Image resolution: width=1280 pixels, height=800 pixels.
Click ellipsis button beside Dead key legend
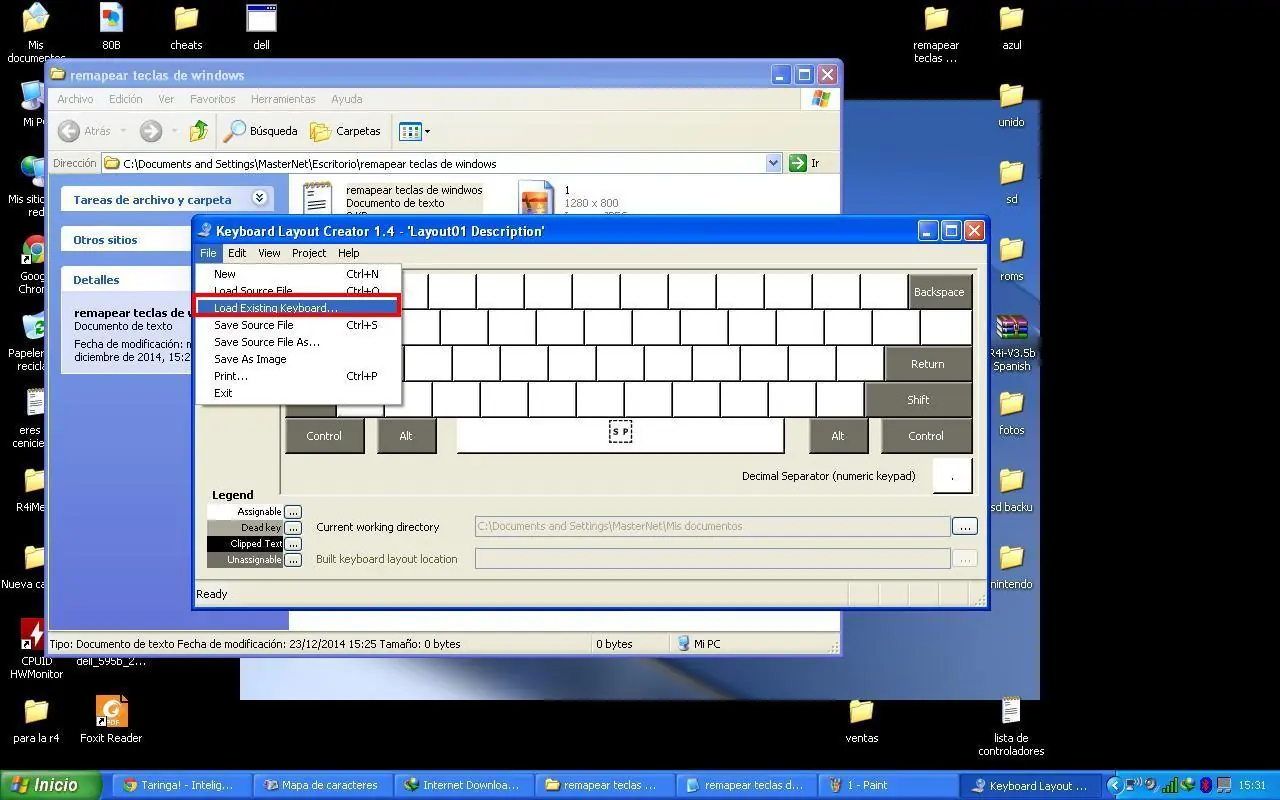coord(293,528)
